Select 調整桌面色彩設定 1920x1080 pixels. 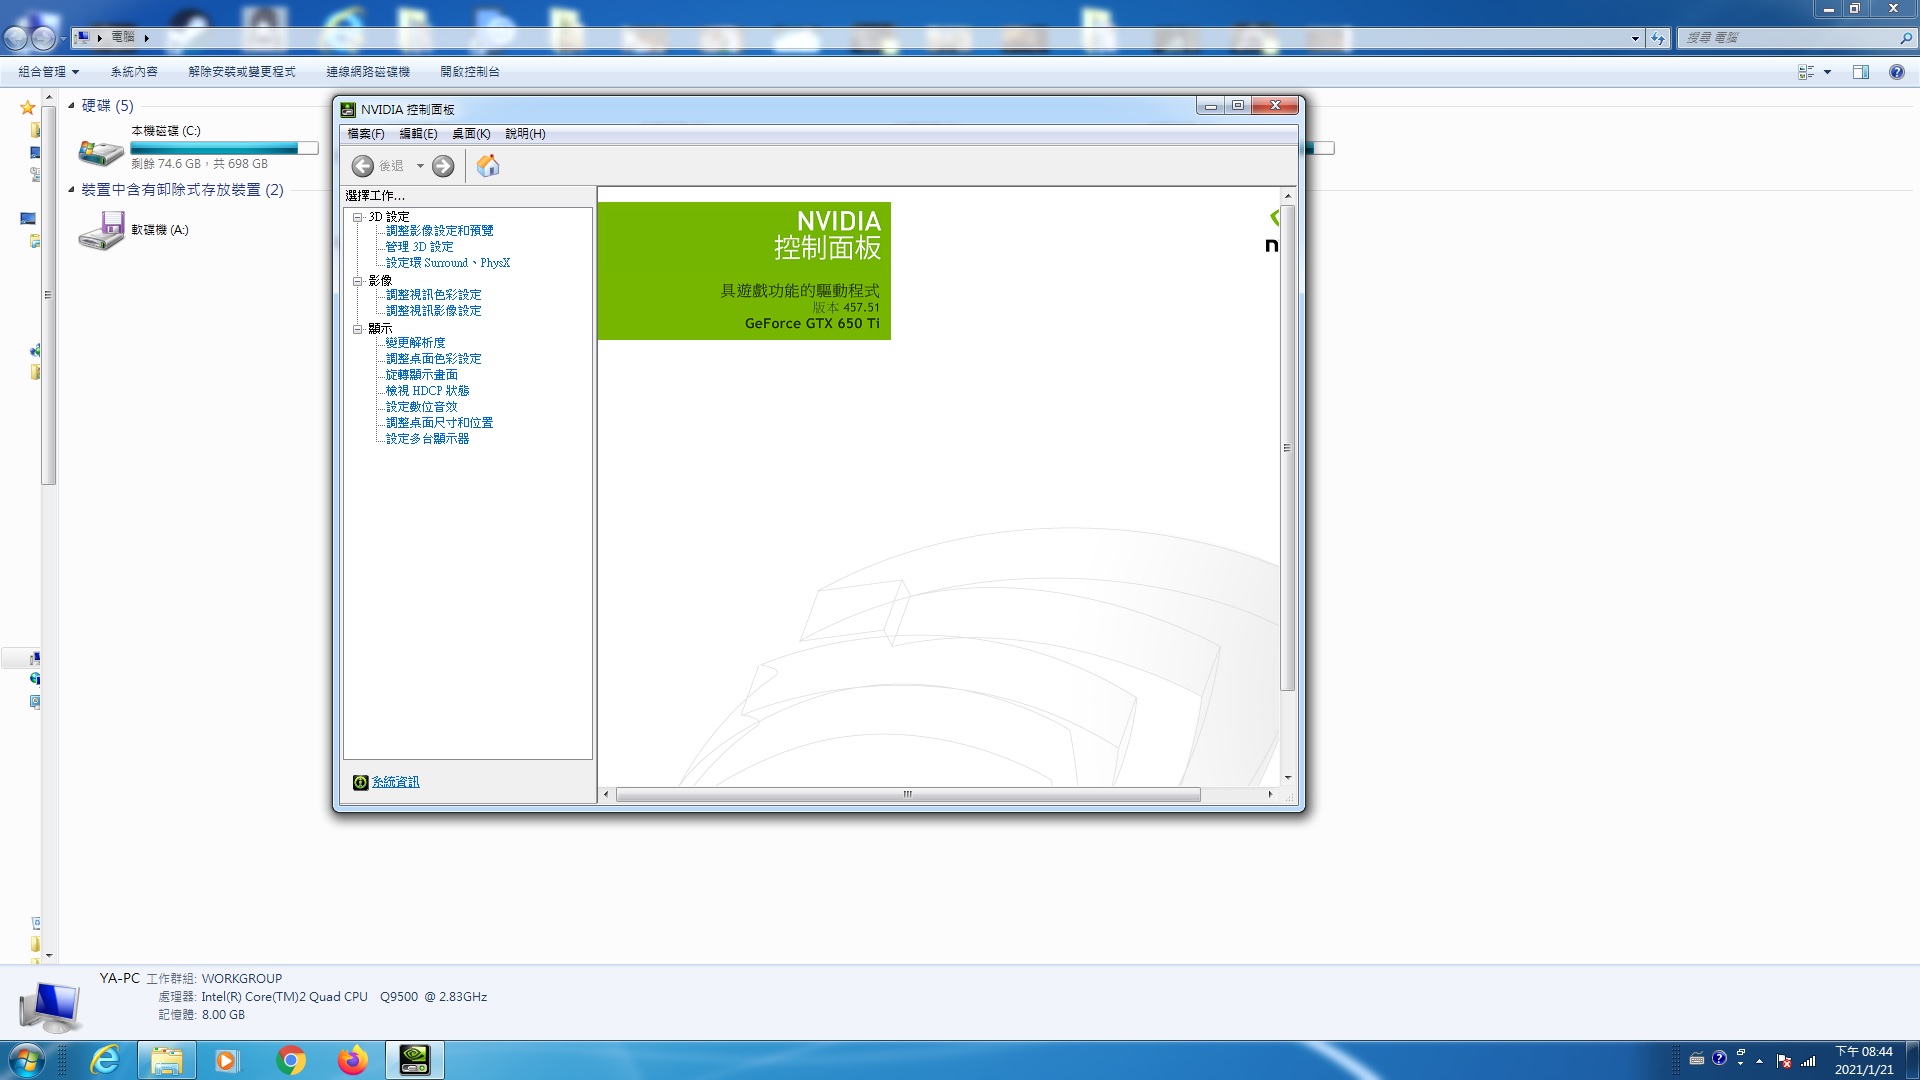[x=434, y=359]
